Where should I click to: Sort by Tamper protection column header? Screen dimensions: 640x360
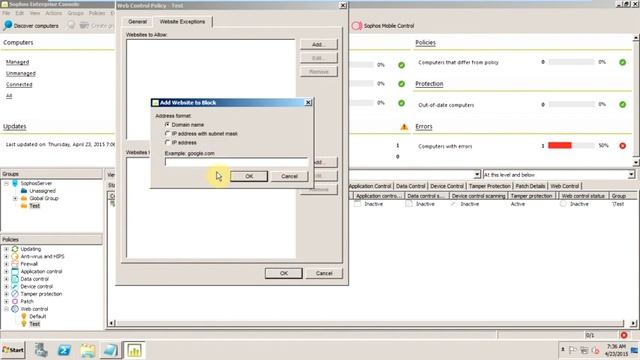pyautogui.click(x=531, y=196)
